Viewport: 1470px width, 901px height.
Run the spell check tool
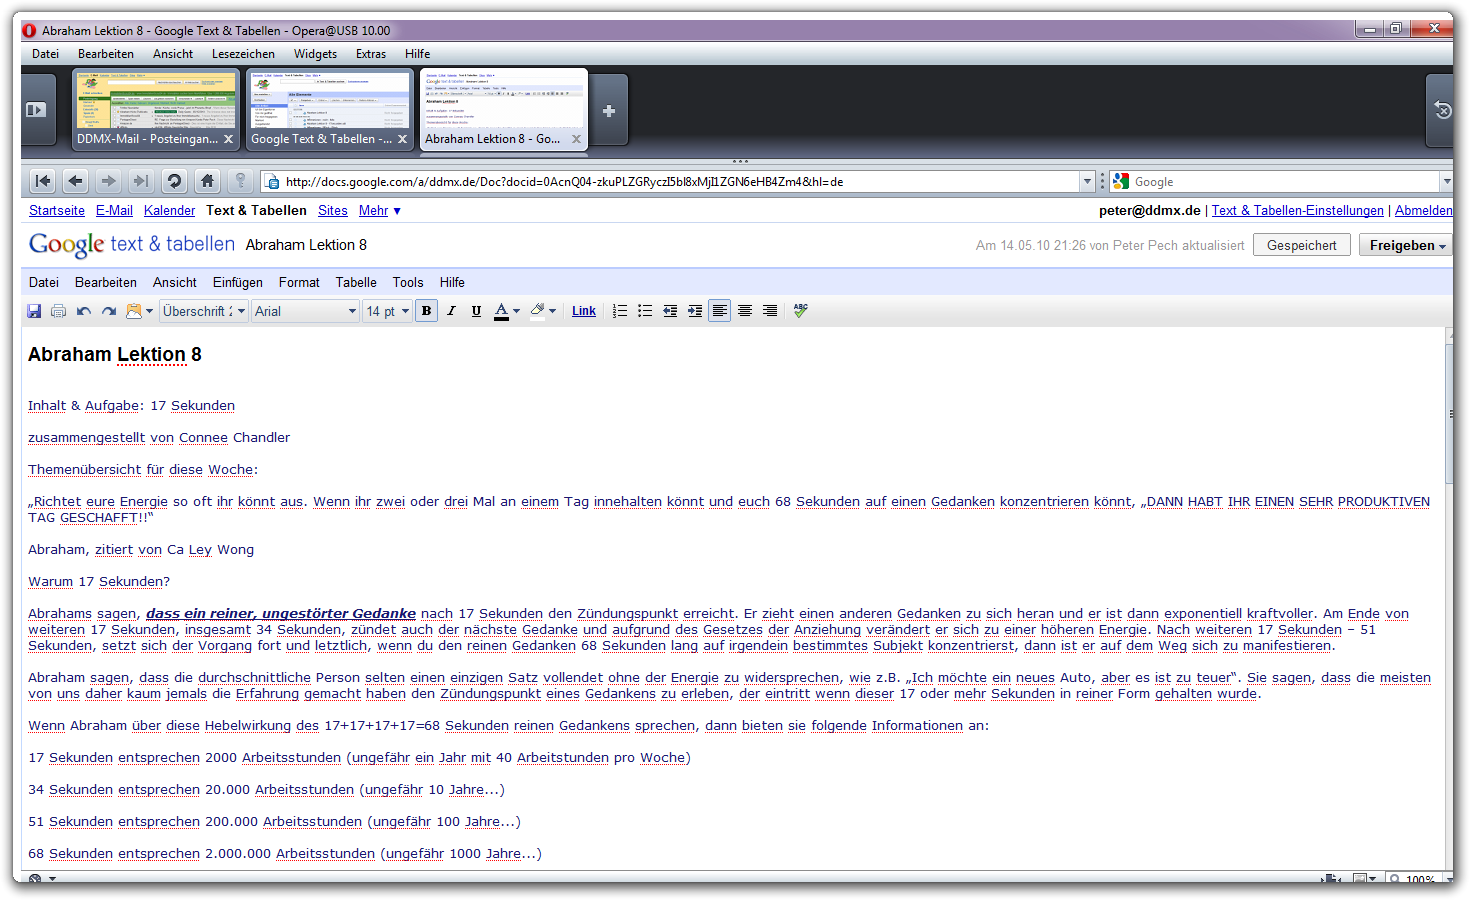click(800, 311)
